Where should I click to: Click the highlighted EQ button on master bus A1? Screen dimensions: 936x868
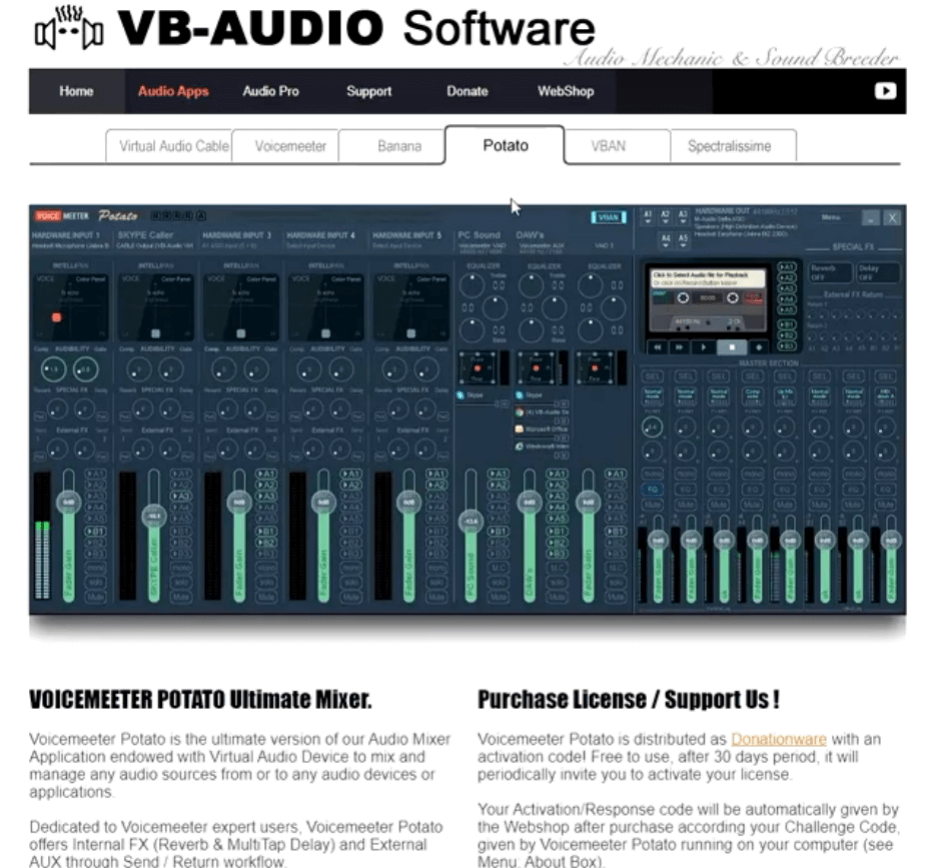click(652, 490)
